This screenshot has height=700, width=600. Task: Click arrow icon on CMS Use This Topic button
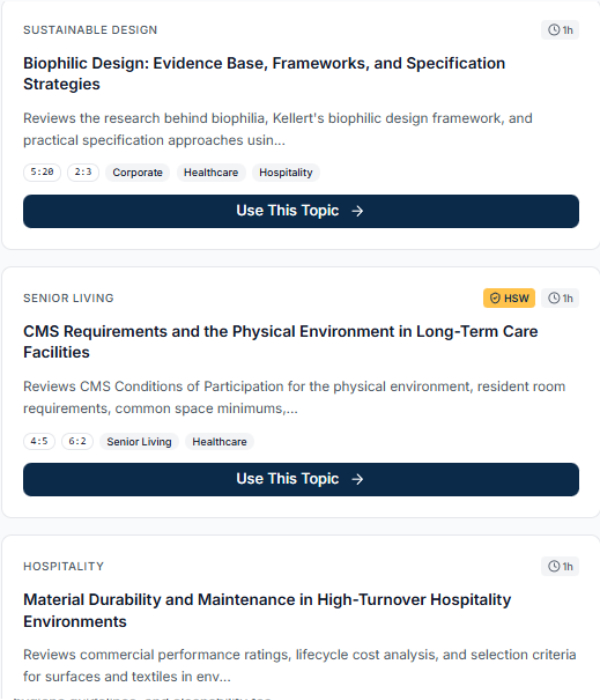pos(358,479)
